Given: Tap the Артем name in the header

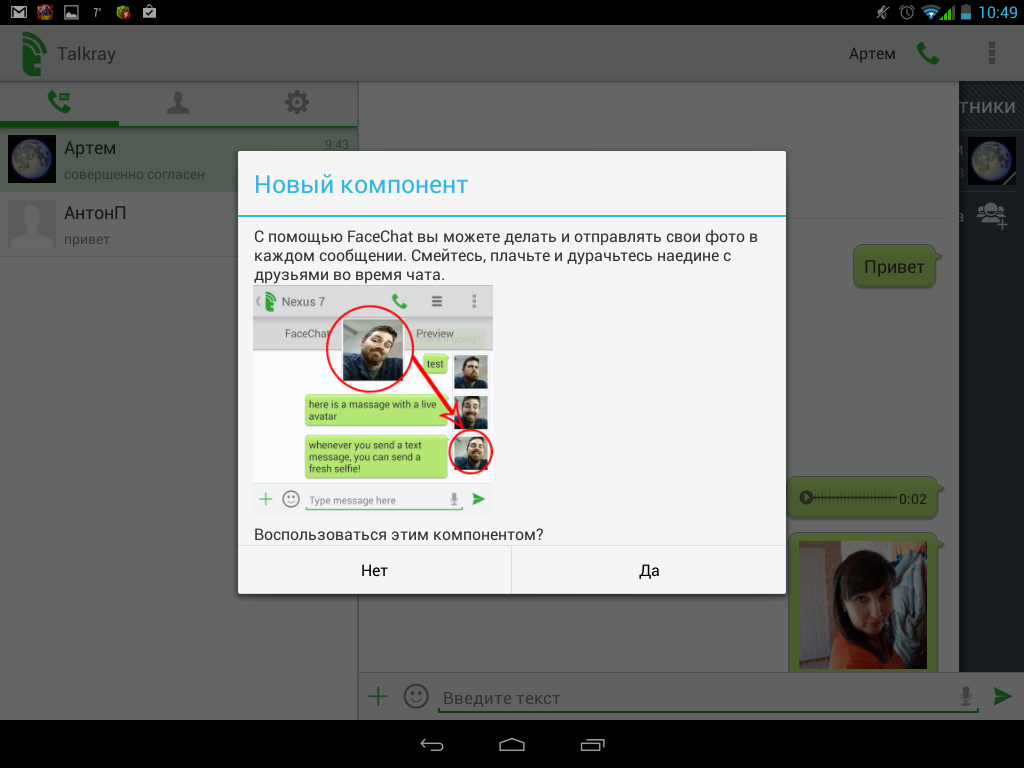Looking at the screenshot, I should pos(872,54).
